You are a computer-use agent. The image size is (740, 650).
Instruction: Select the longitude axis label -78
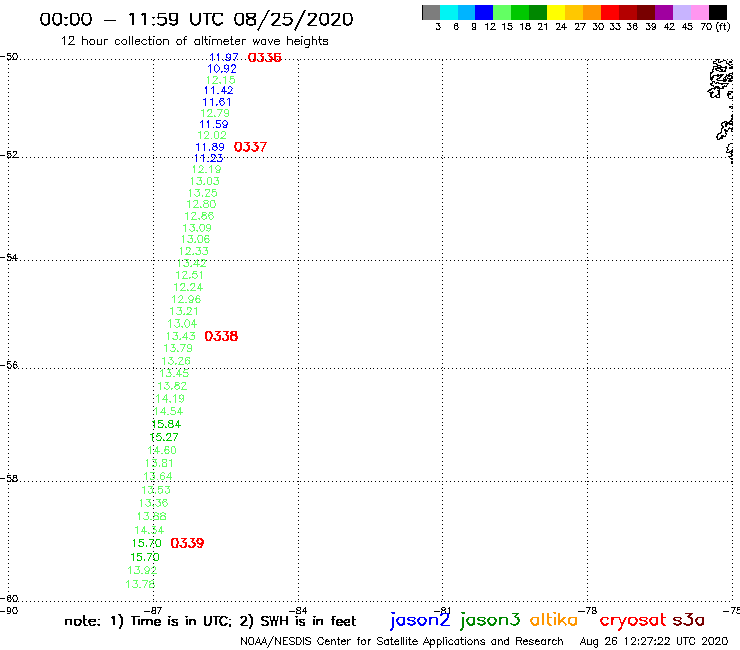(x=588, y=610)
